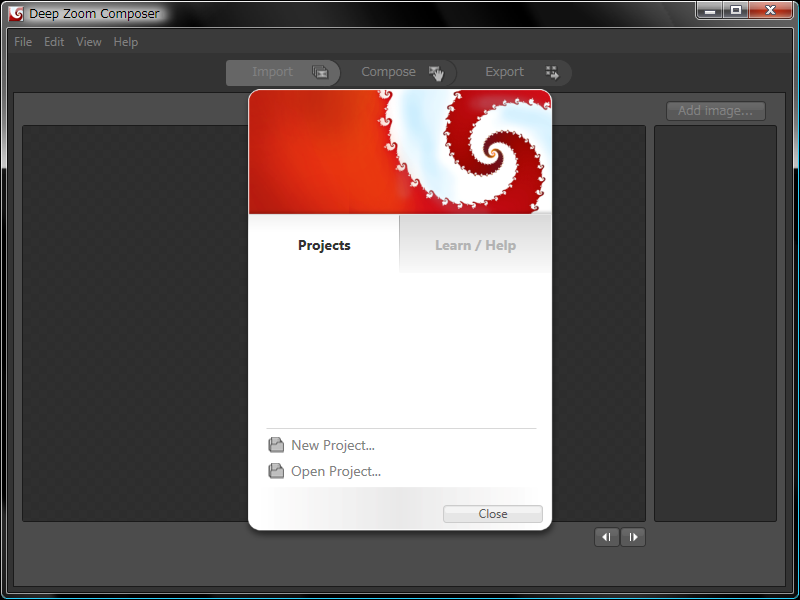Select the Projects tab
Image resolution: width=800 pixels, height=600 pixels.
324,245
